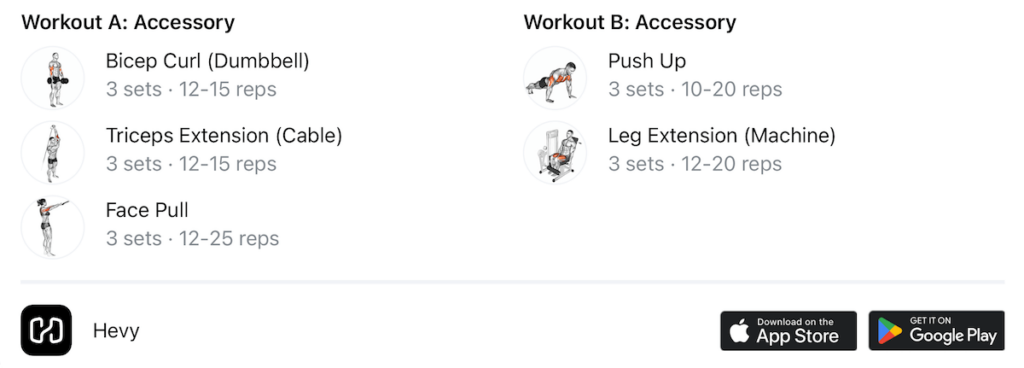Image resolution: width=1024 pixels, height=368 pixels.
Task: Click the Workout B: Accessory heading
Action: click(630, 22)
